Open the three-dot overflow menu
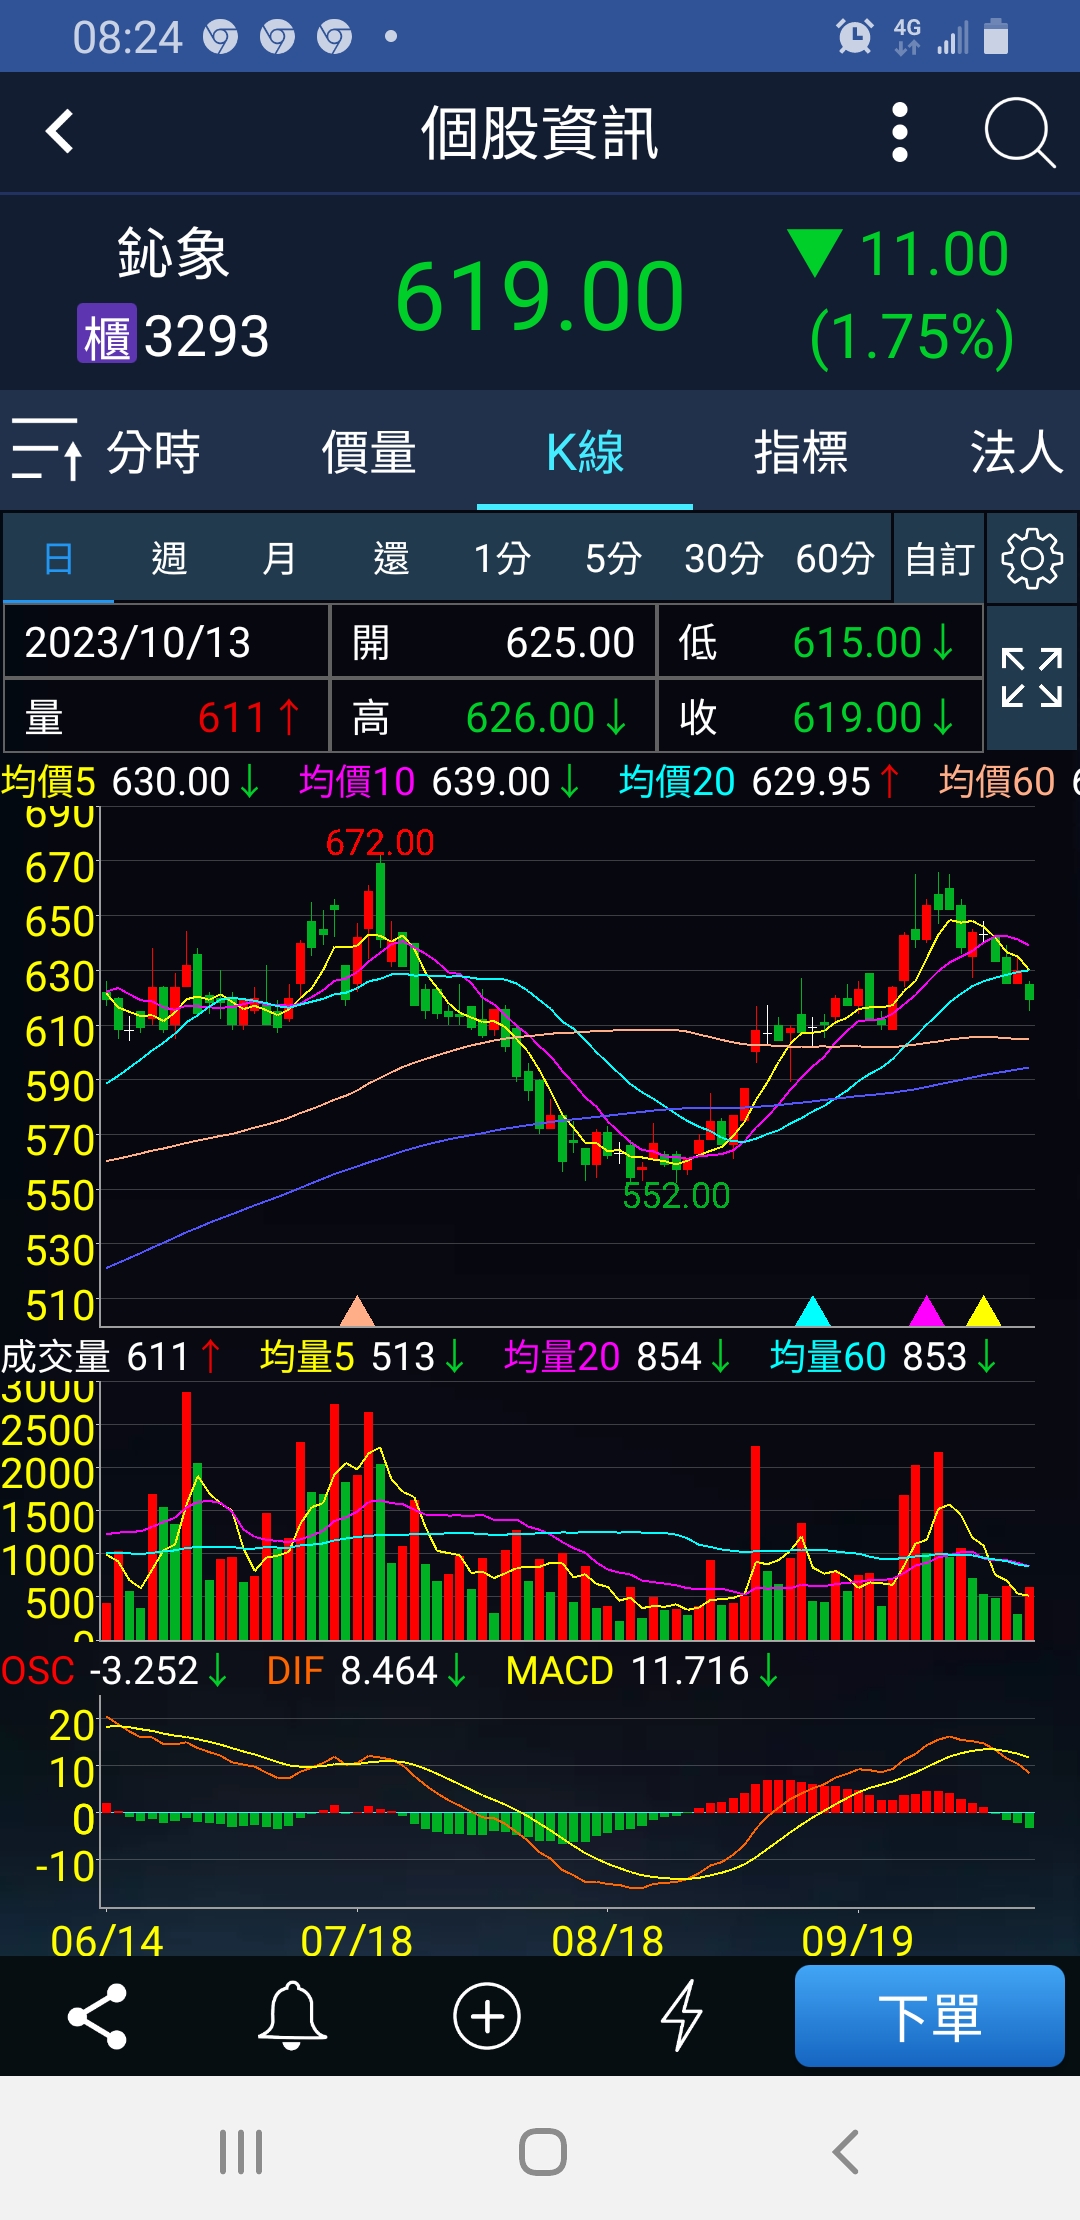Screen dimensions: 1080x2220 [899, 132]
